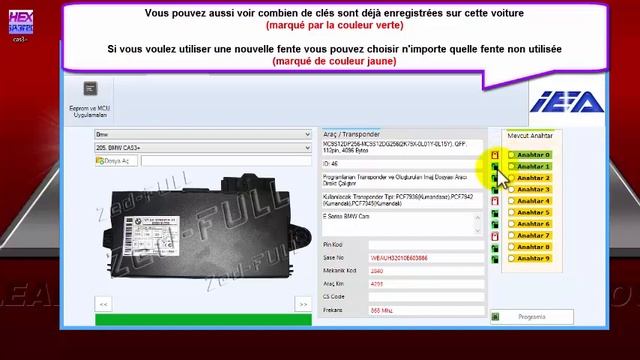
Task: Click the 'Araç / Transponder' heading
Action: 351,134
